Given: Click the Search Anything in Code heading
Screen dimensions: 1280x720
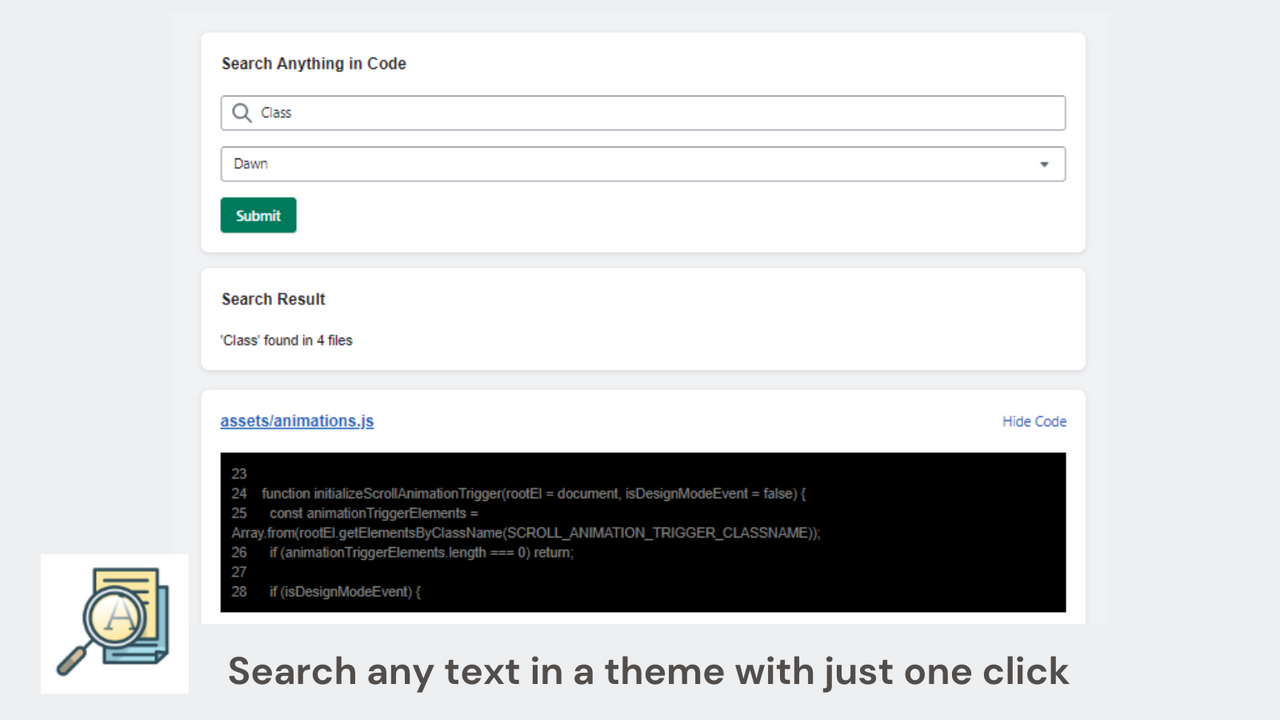Looking at the screenshot, I should point(314,63).
